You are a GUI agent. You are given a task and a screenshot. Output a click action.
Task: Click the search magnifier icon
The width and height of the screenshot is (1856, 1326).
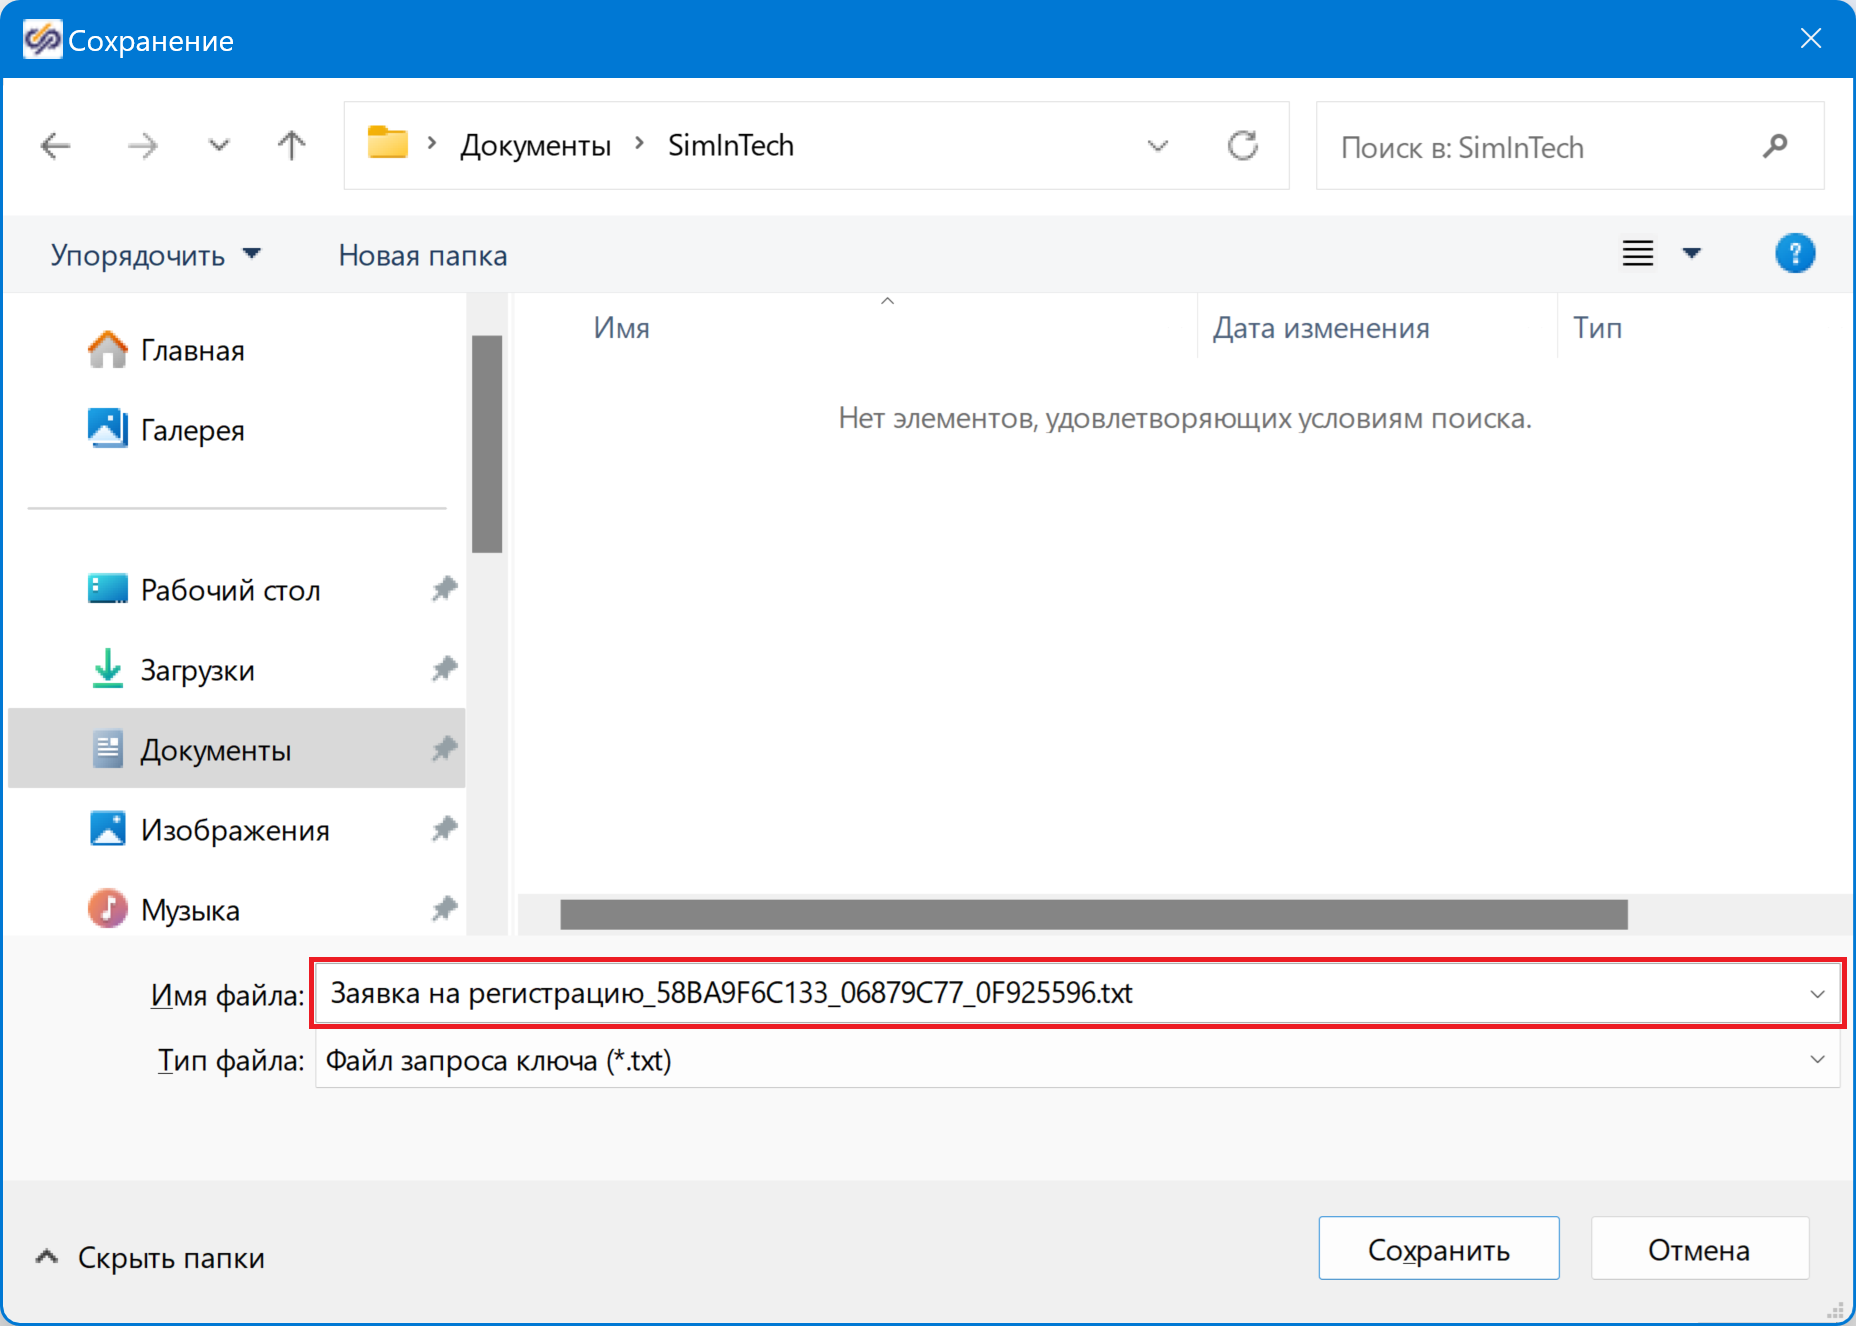point(1775,146)
